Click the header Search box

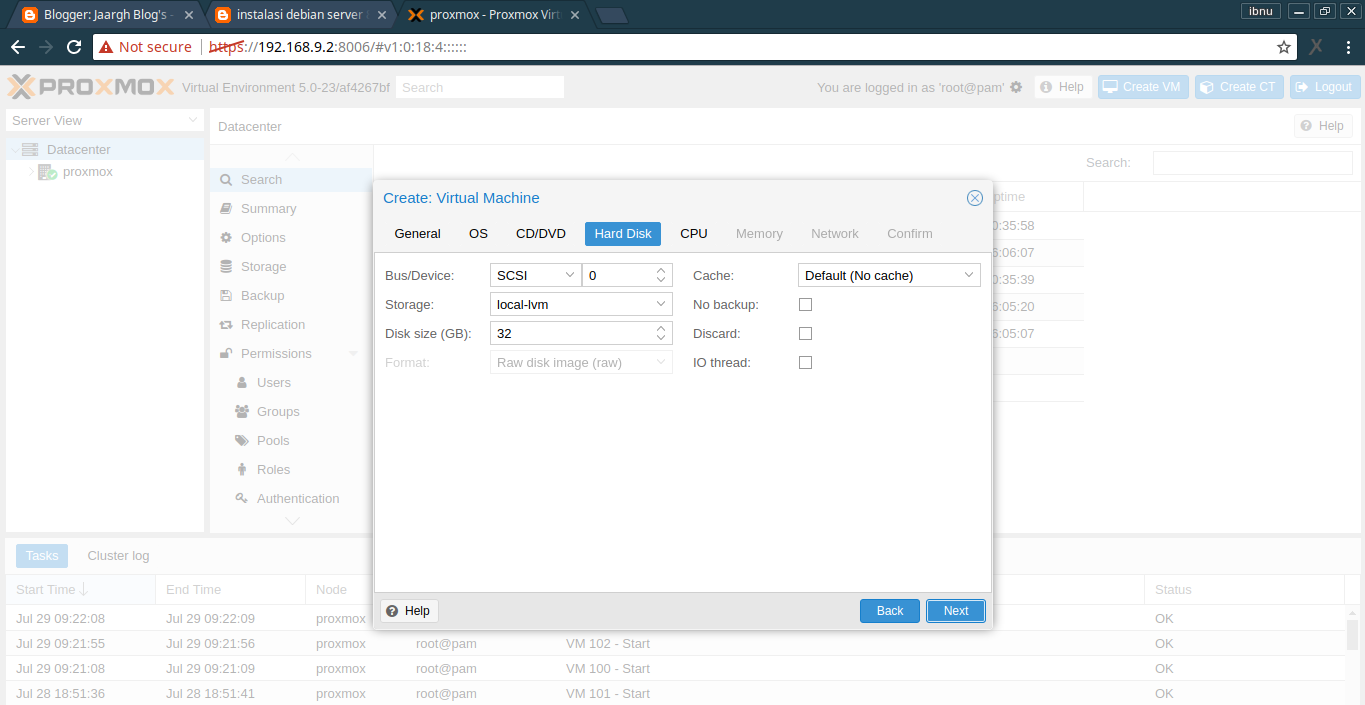(480, 88)
